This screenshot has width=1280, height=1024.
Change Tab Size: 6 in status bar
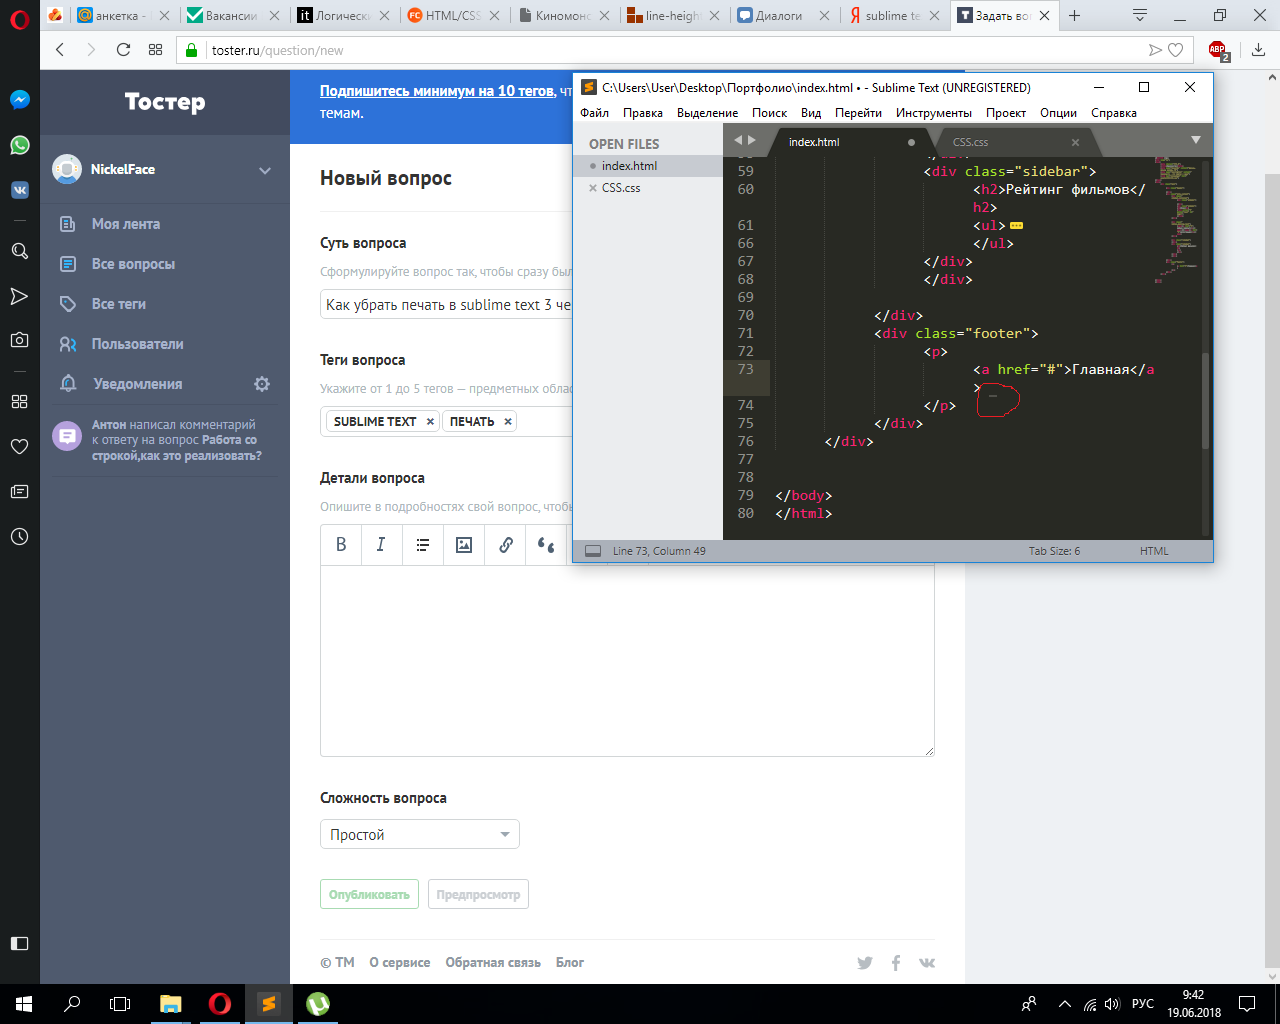1054,551
